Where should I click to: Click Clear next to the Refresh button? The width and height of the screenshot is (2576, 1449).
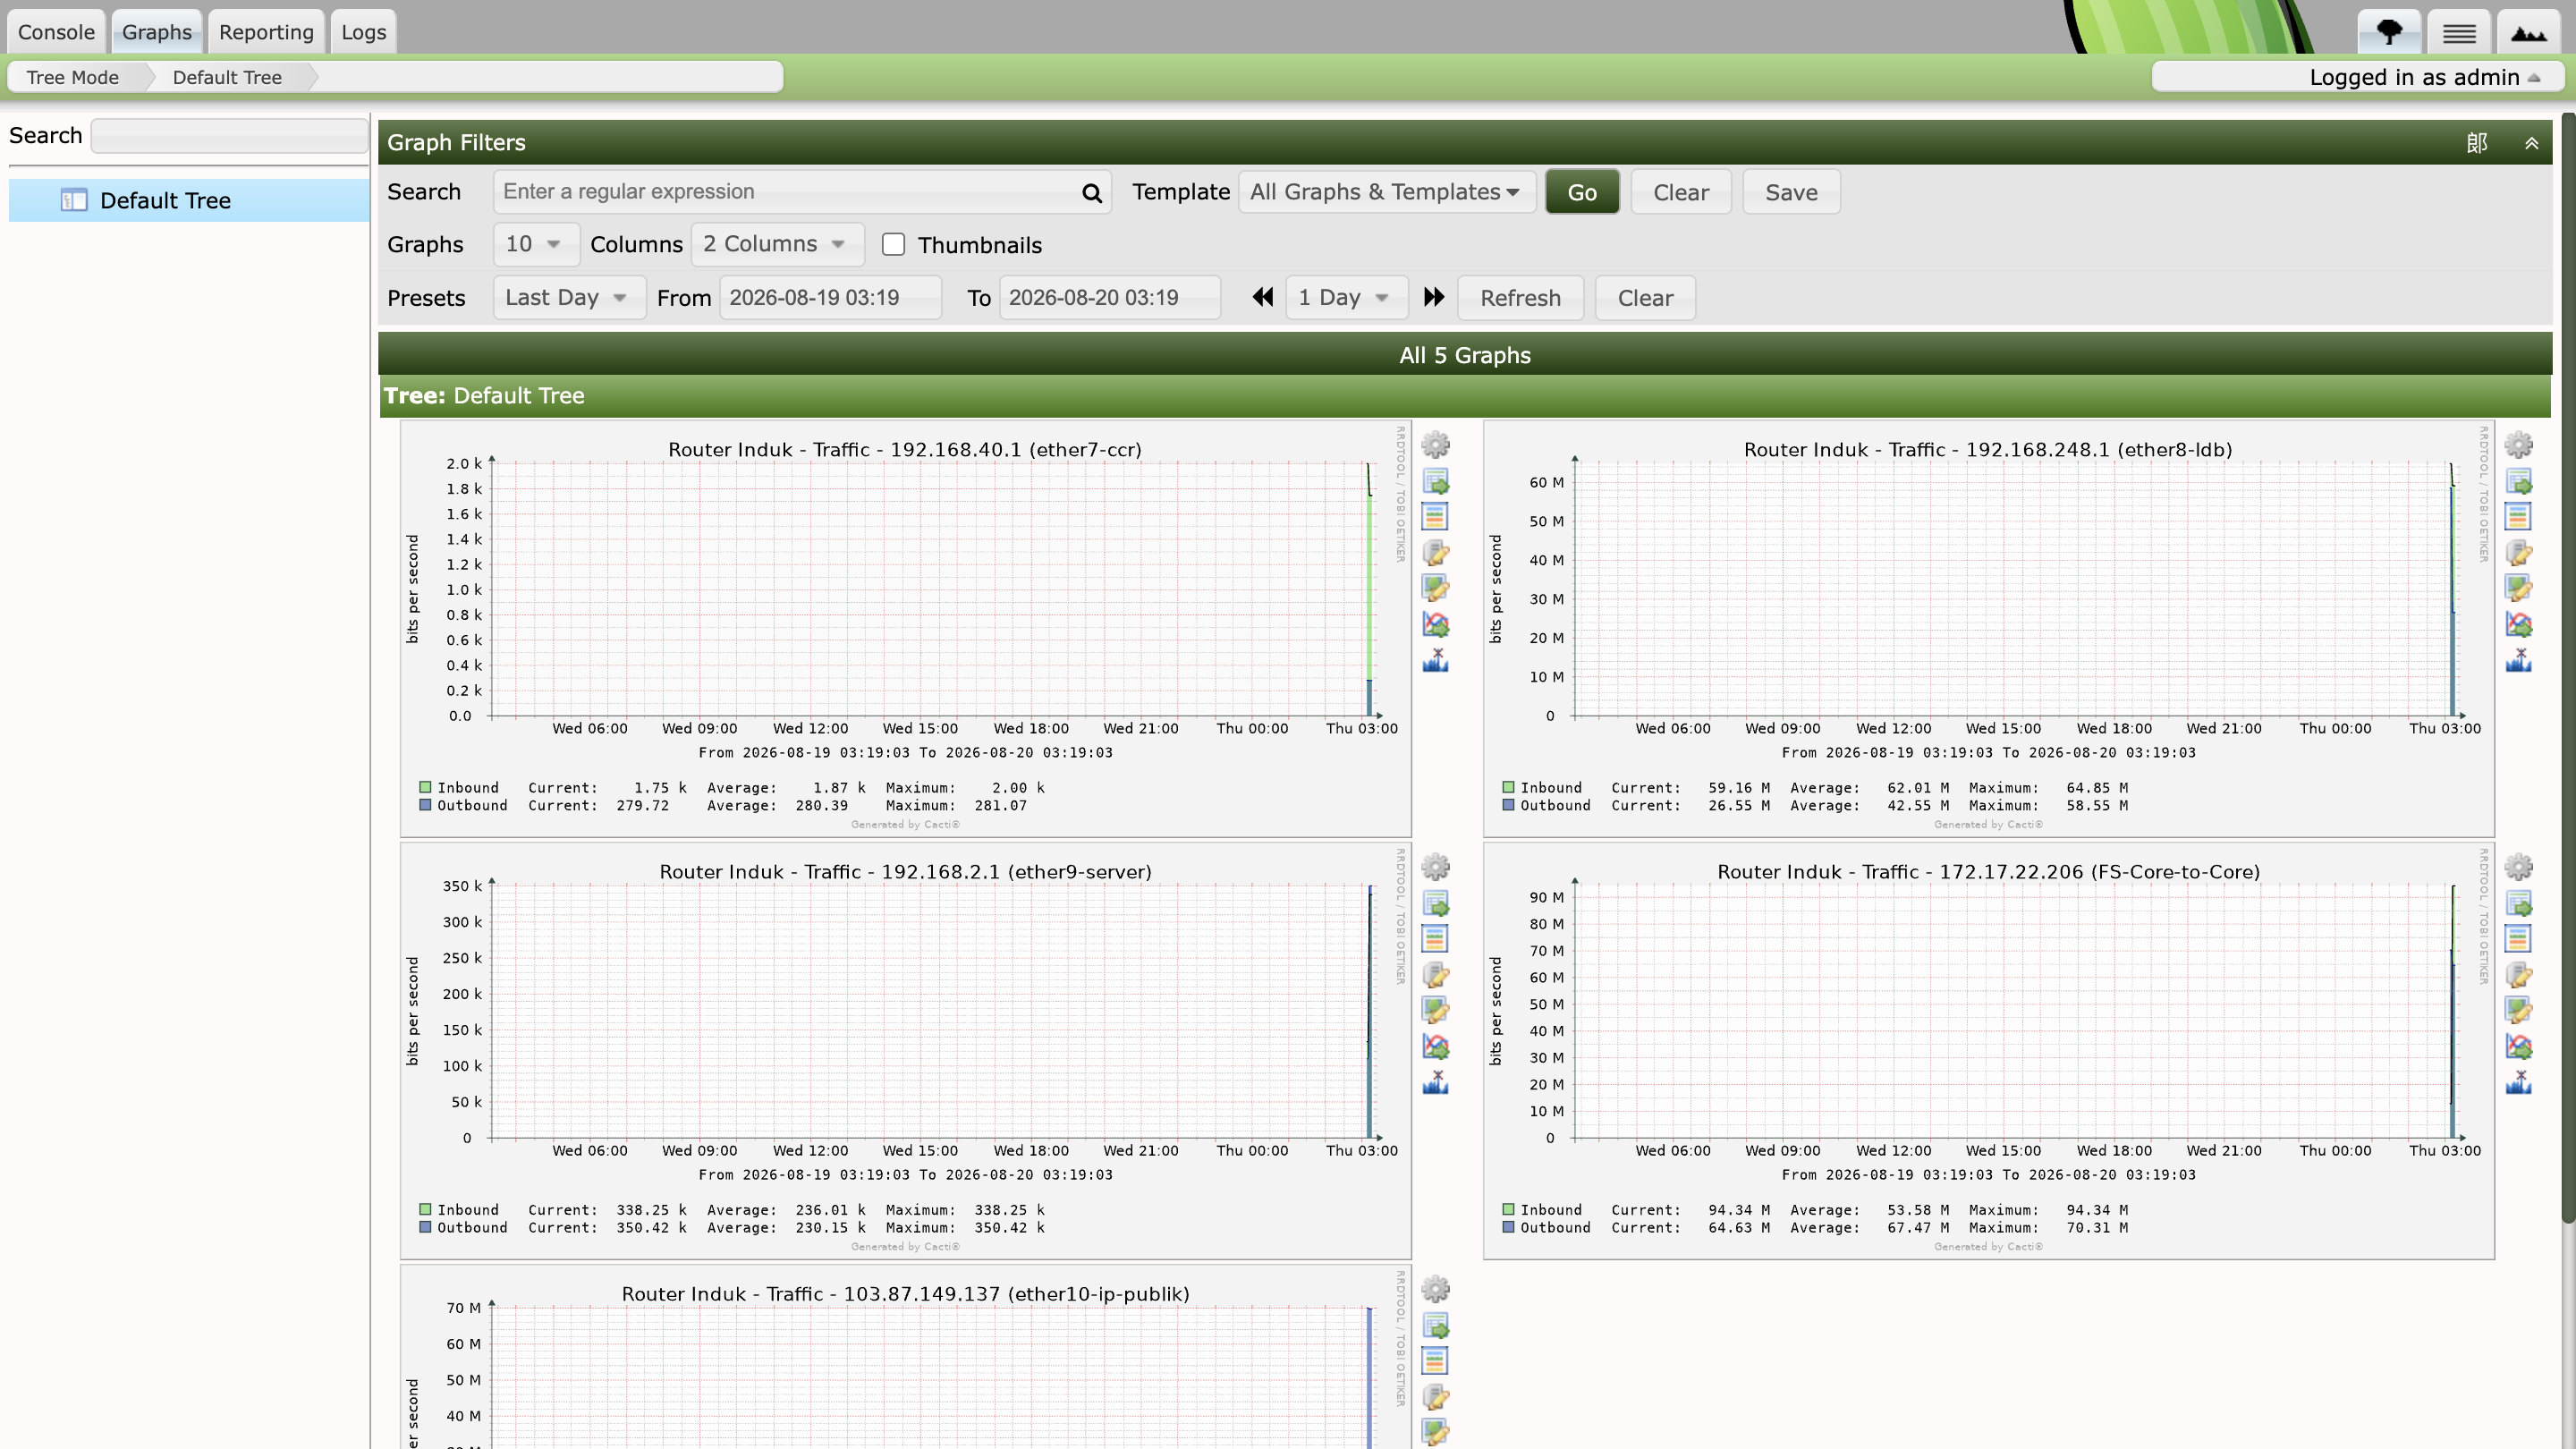1644,297
